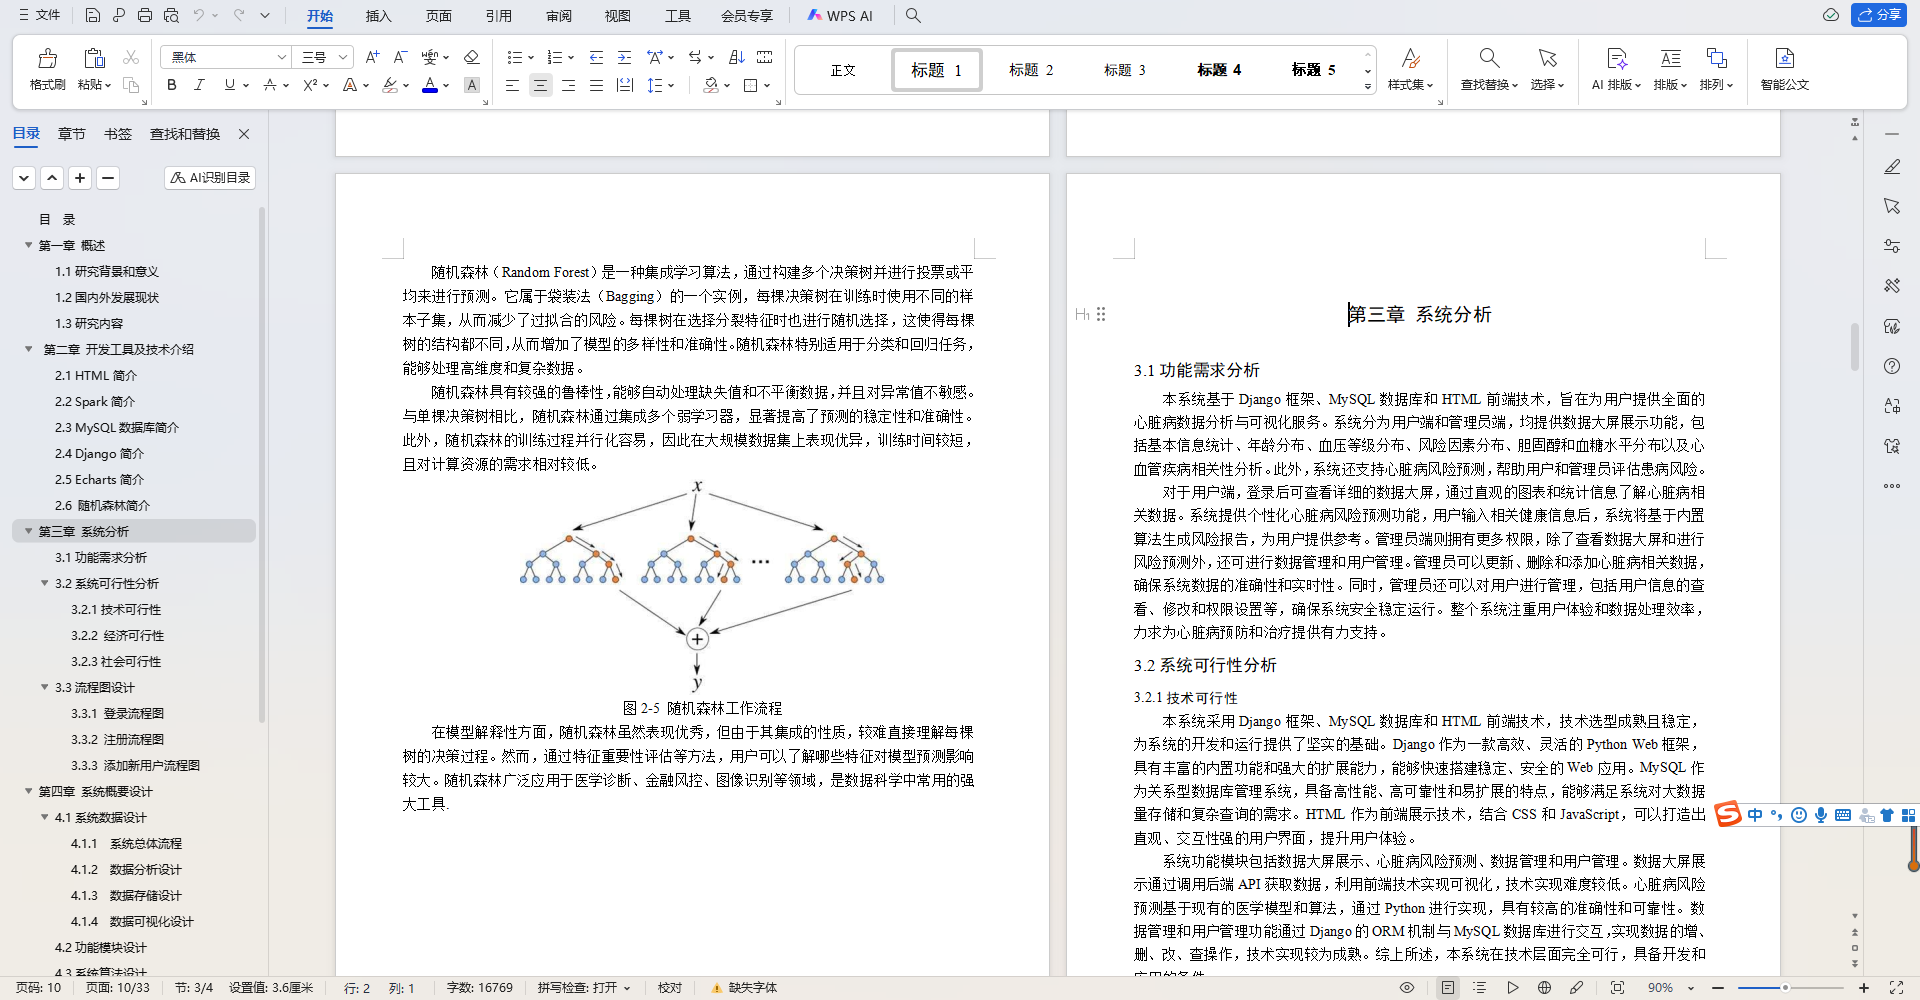Toggle eye protection mode icon in status bar
The image size is (1920, 1000).
click(1407, 988)
